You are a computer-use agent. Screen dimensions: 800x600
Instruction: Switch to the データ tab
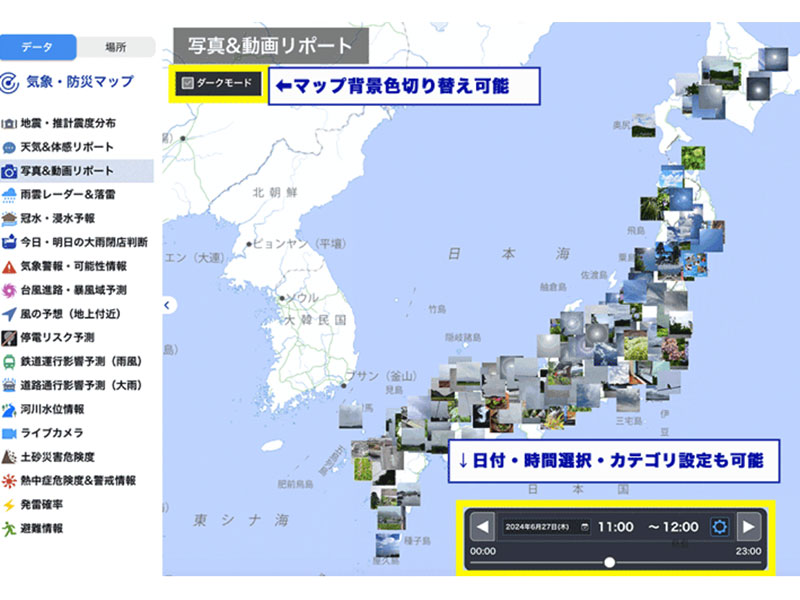[38, 47]
